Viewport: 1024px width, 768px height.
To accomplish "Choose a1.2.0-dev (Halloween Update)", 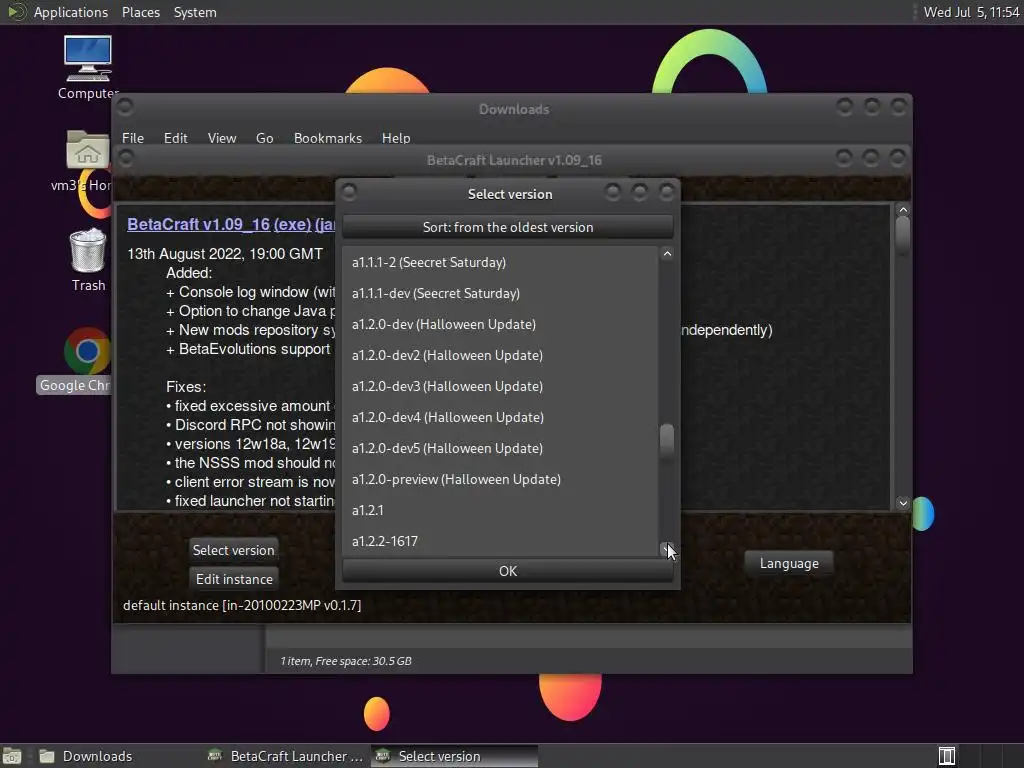I will (500, 324).
